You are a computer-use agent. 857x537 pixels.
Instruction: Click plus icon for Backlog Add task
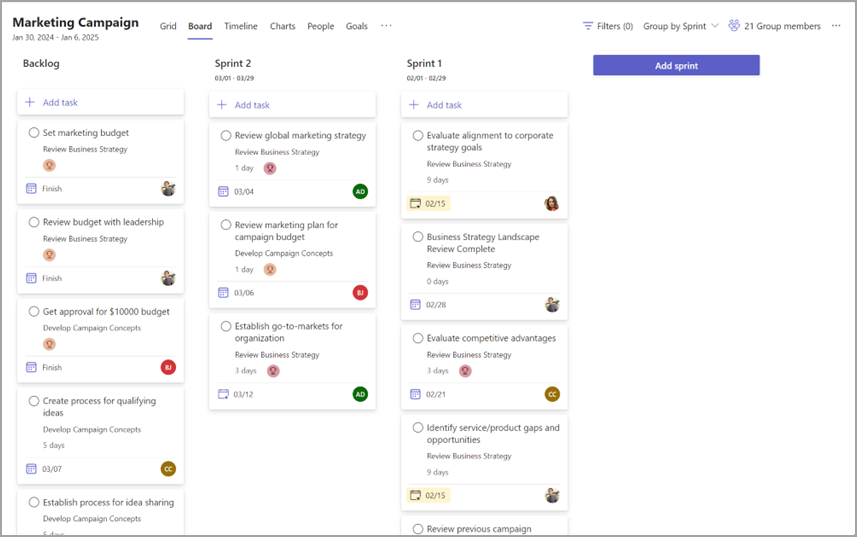30,102
